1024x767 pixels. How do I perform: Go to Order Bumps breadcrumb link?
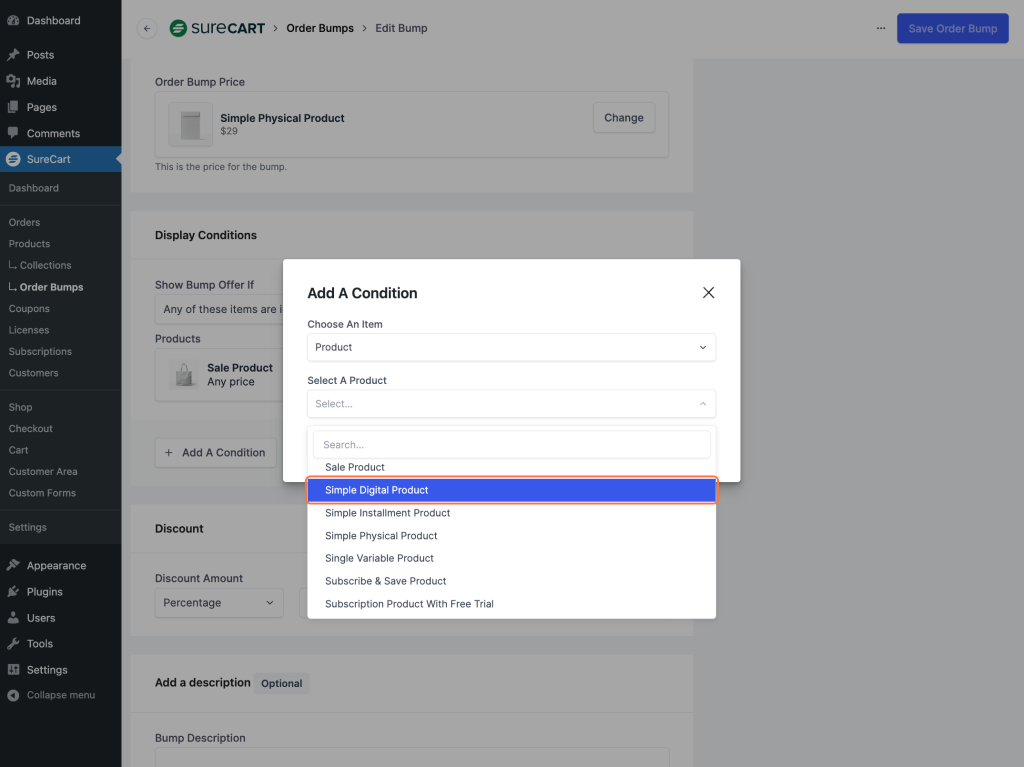click(x=320, y=29)
